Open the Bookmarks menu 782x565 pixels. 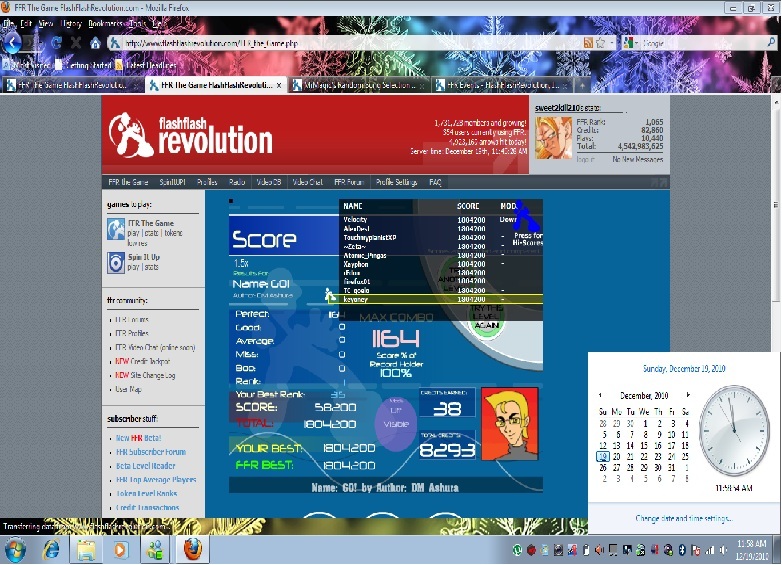tap(105, 23)
